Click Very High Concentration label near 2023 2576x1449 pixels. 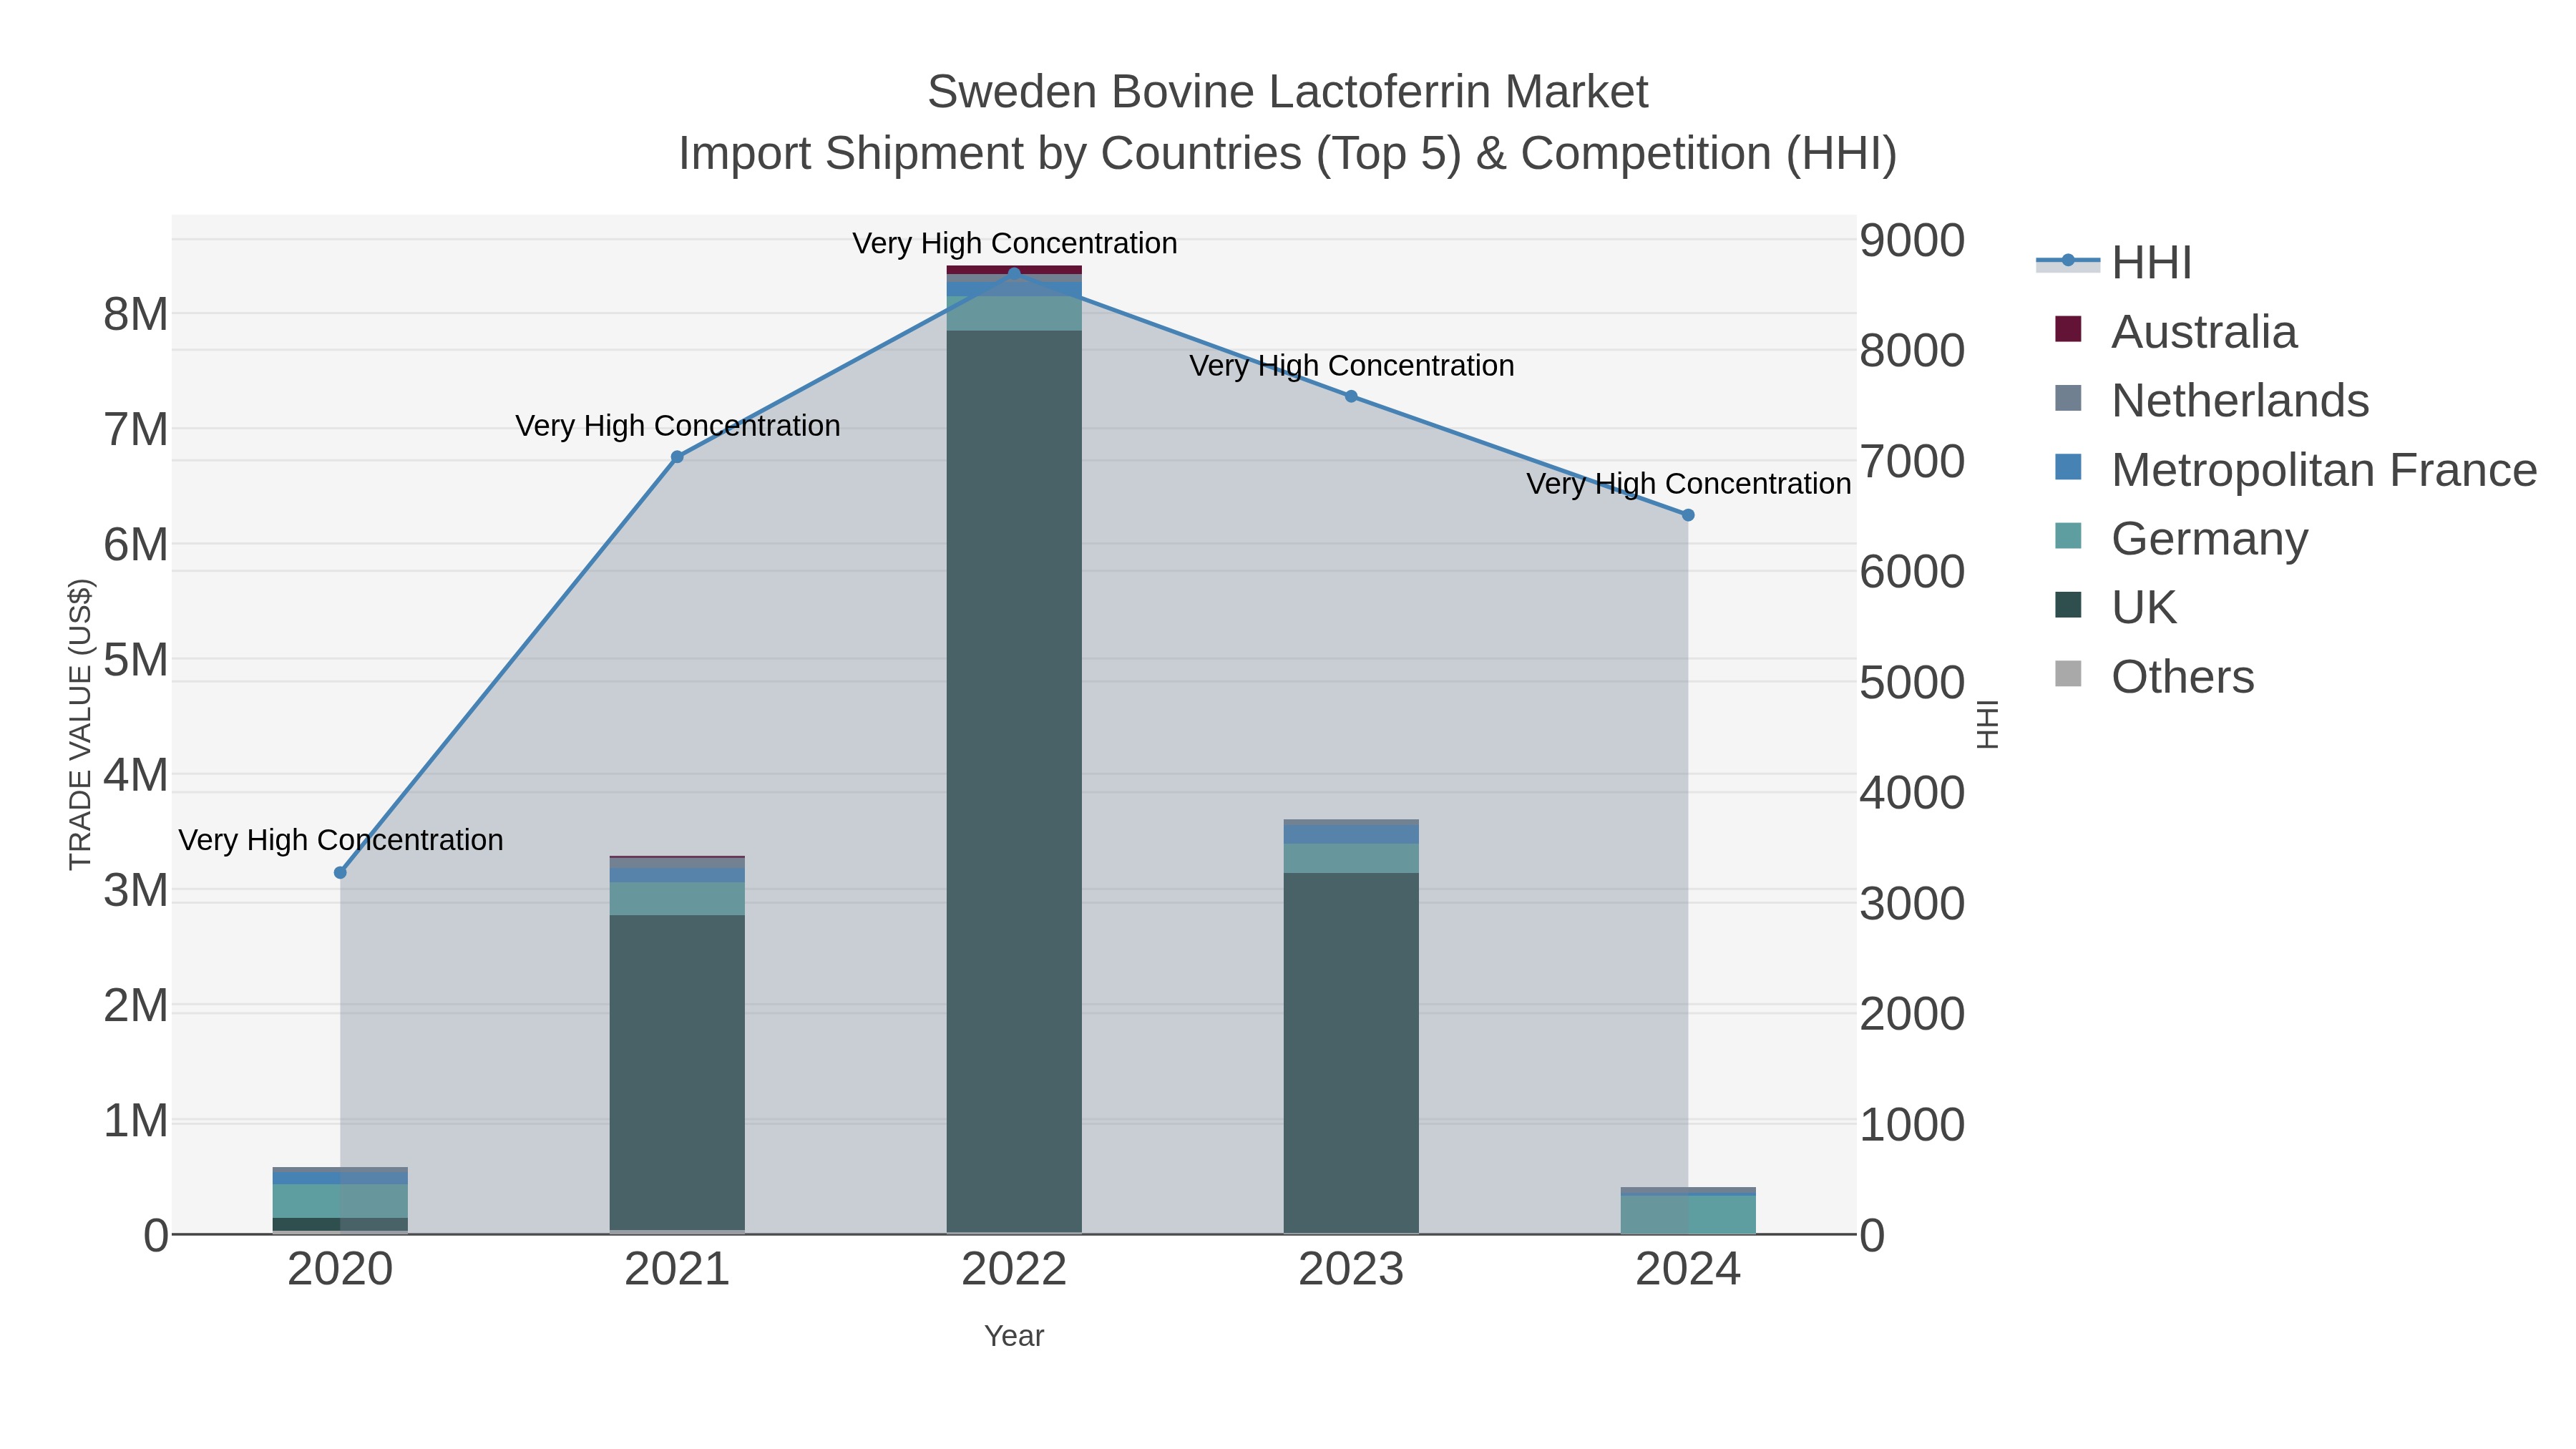point(1351,366)
